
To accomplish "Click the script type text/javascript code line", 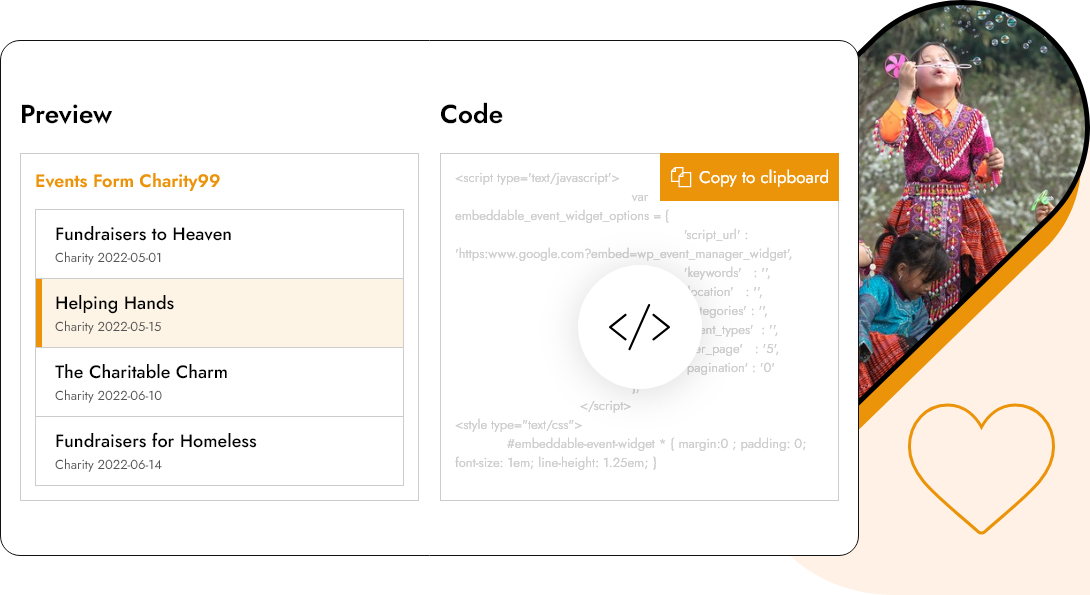I will (537, 179).
